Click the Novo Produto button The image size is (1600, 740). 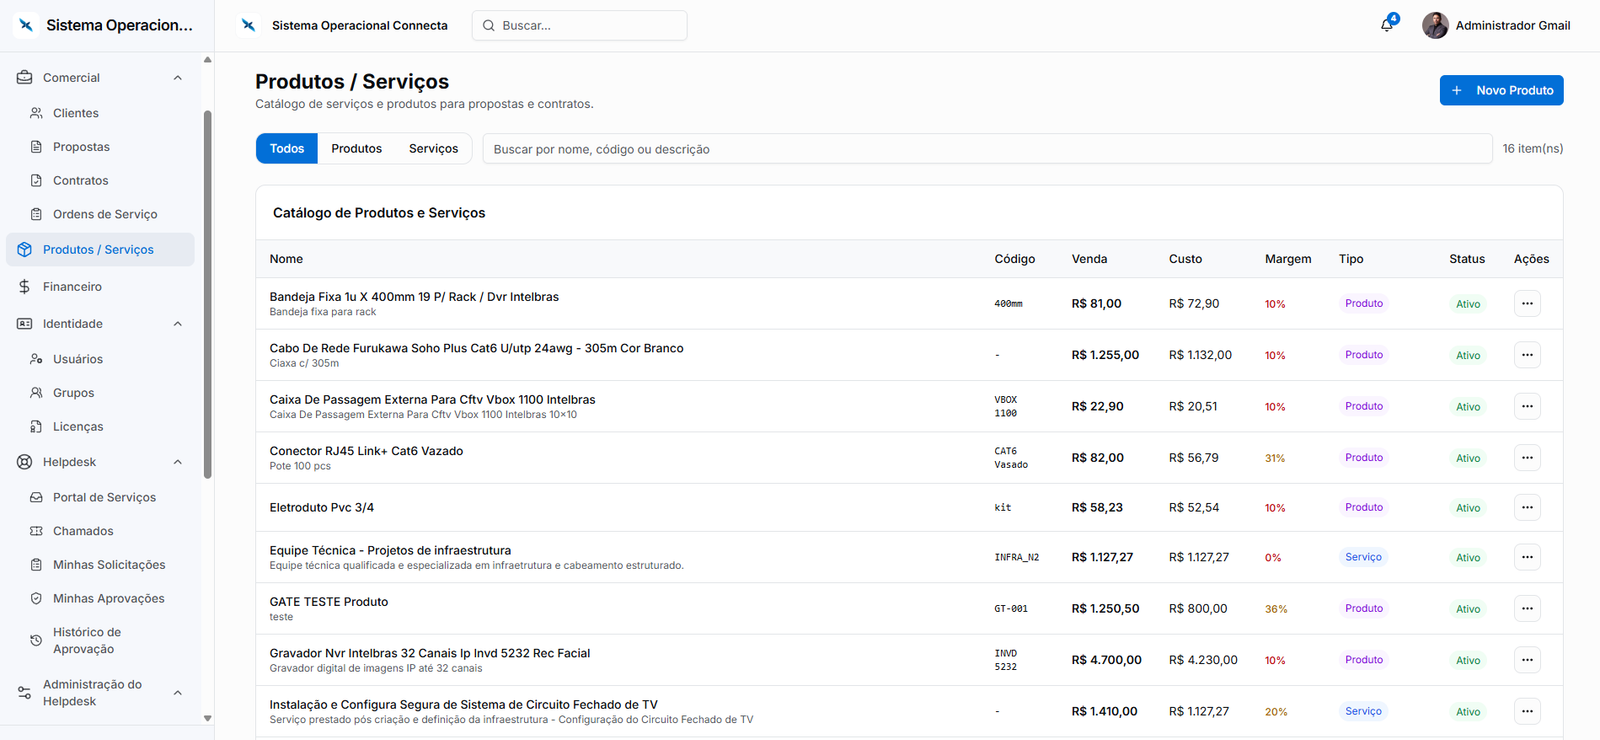1501,90
